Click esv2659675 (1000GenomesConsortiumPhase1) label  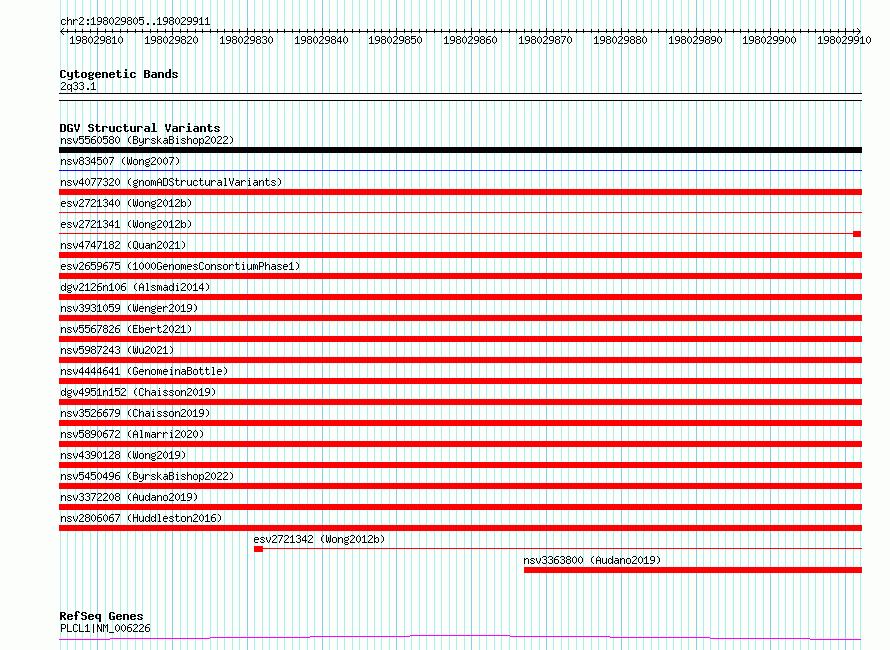pos(180,266)
